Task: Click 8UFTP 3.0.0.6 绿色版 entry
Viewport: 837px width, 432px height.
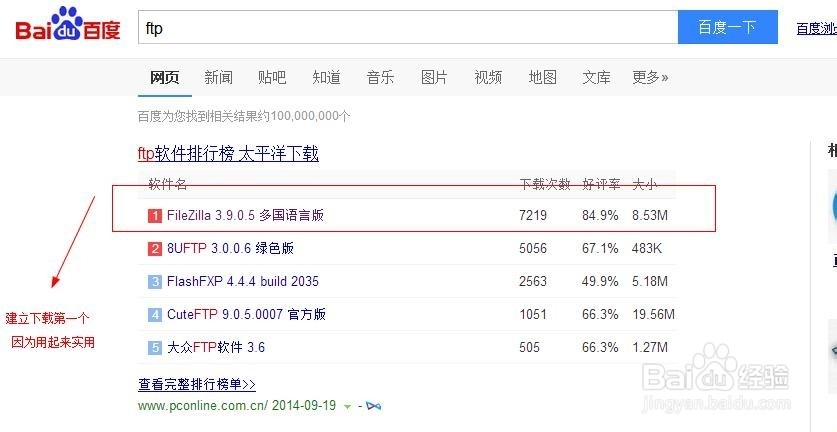Action: 230,248
